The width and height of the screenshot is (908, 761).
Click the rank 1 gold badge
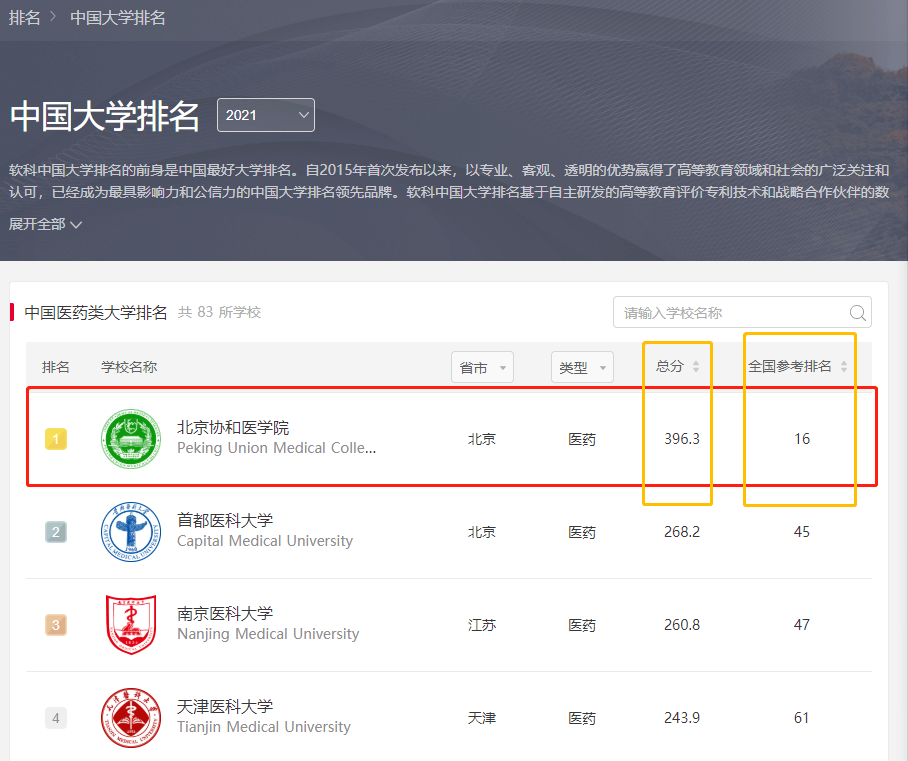coord(56,439)
